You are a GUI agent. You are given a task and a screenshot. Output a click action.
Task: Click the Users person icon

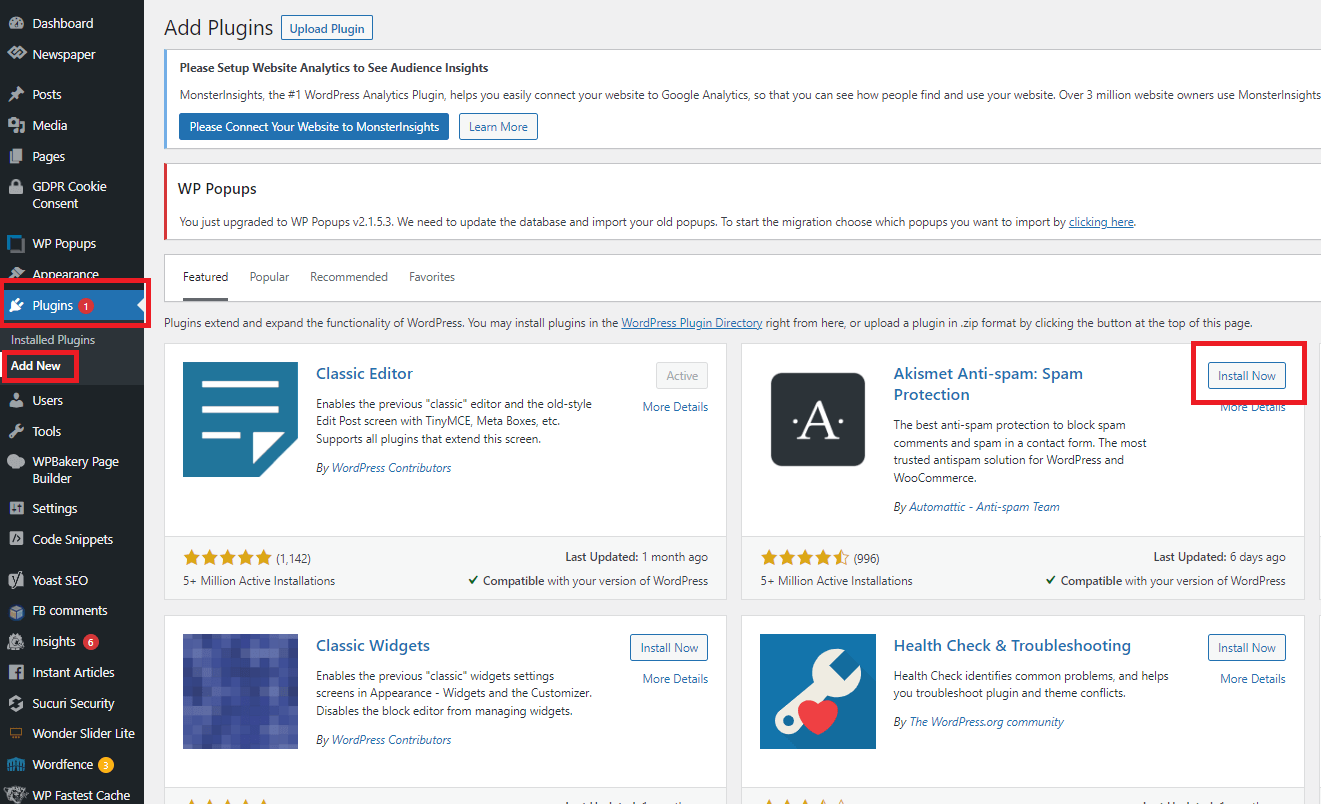pyautogui.click(x=16, y=400)
